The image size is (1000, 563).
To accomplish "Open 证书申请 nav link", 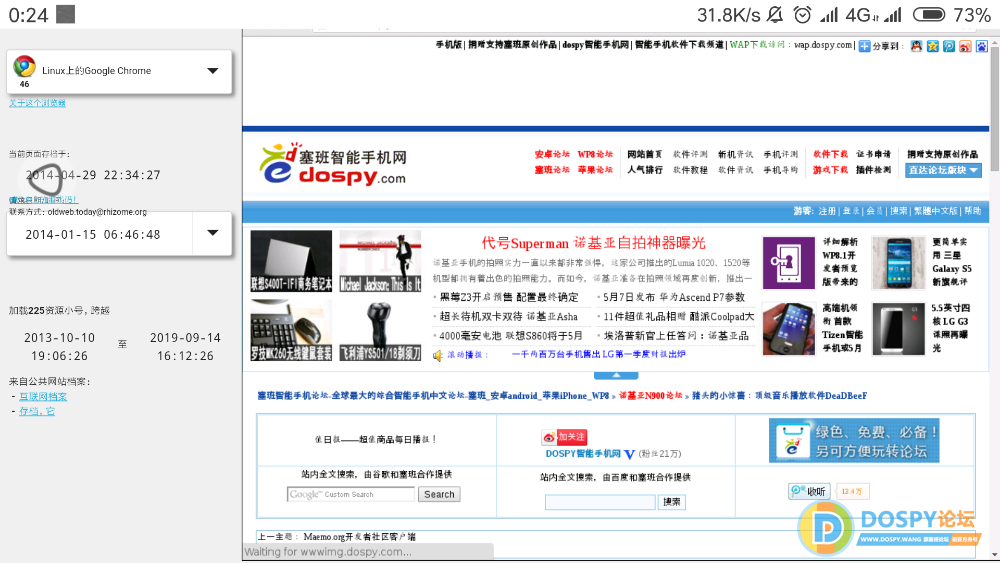I will pyautogui.click(x=873, y=154).
